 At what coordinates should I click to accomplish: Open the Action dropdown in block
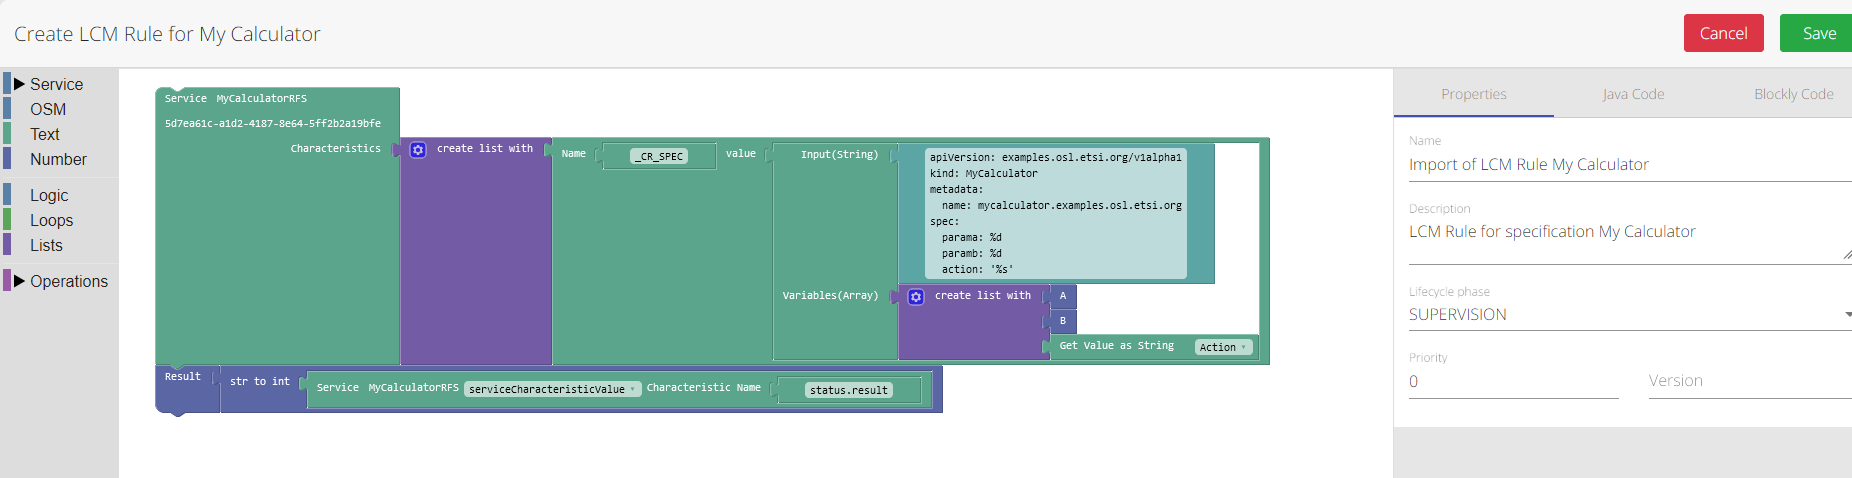(1223, 347)
